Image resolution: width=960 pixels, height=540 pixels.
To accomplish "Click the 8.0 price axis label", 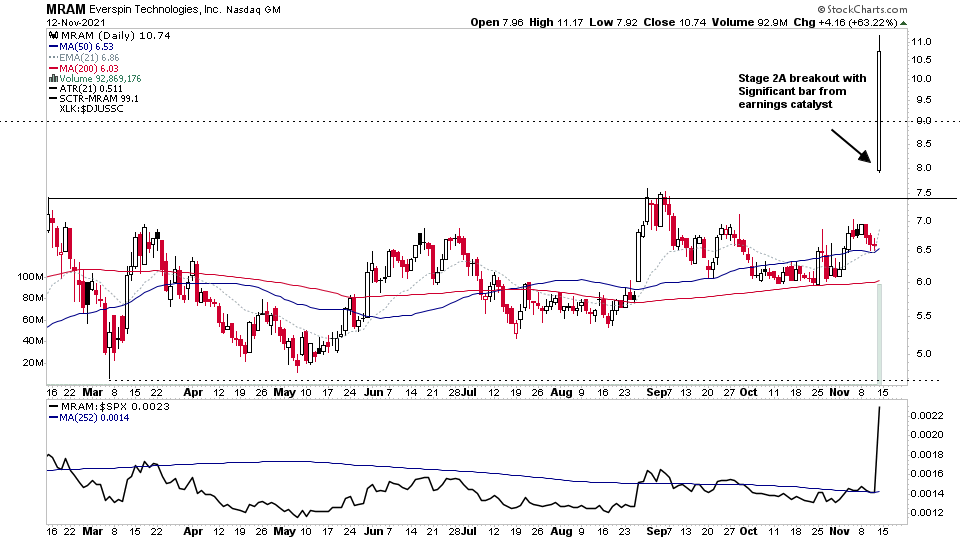I will click(x=924, y=167).
